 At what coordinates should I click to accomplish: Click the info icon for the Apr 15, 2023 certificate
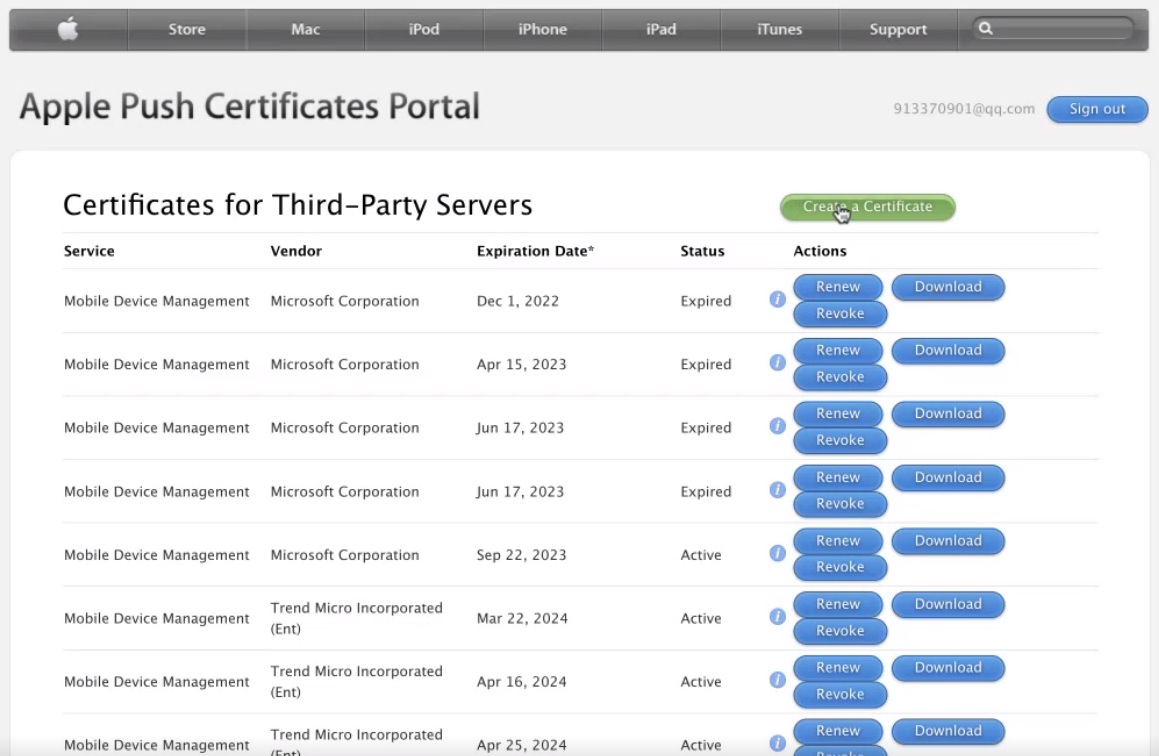tap(777, 361)
